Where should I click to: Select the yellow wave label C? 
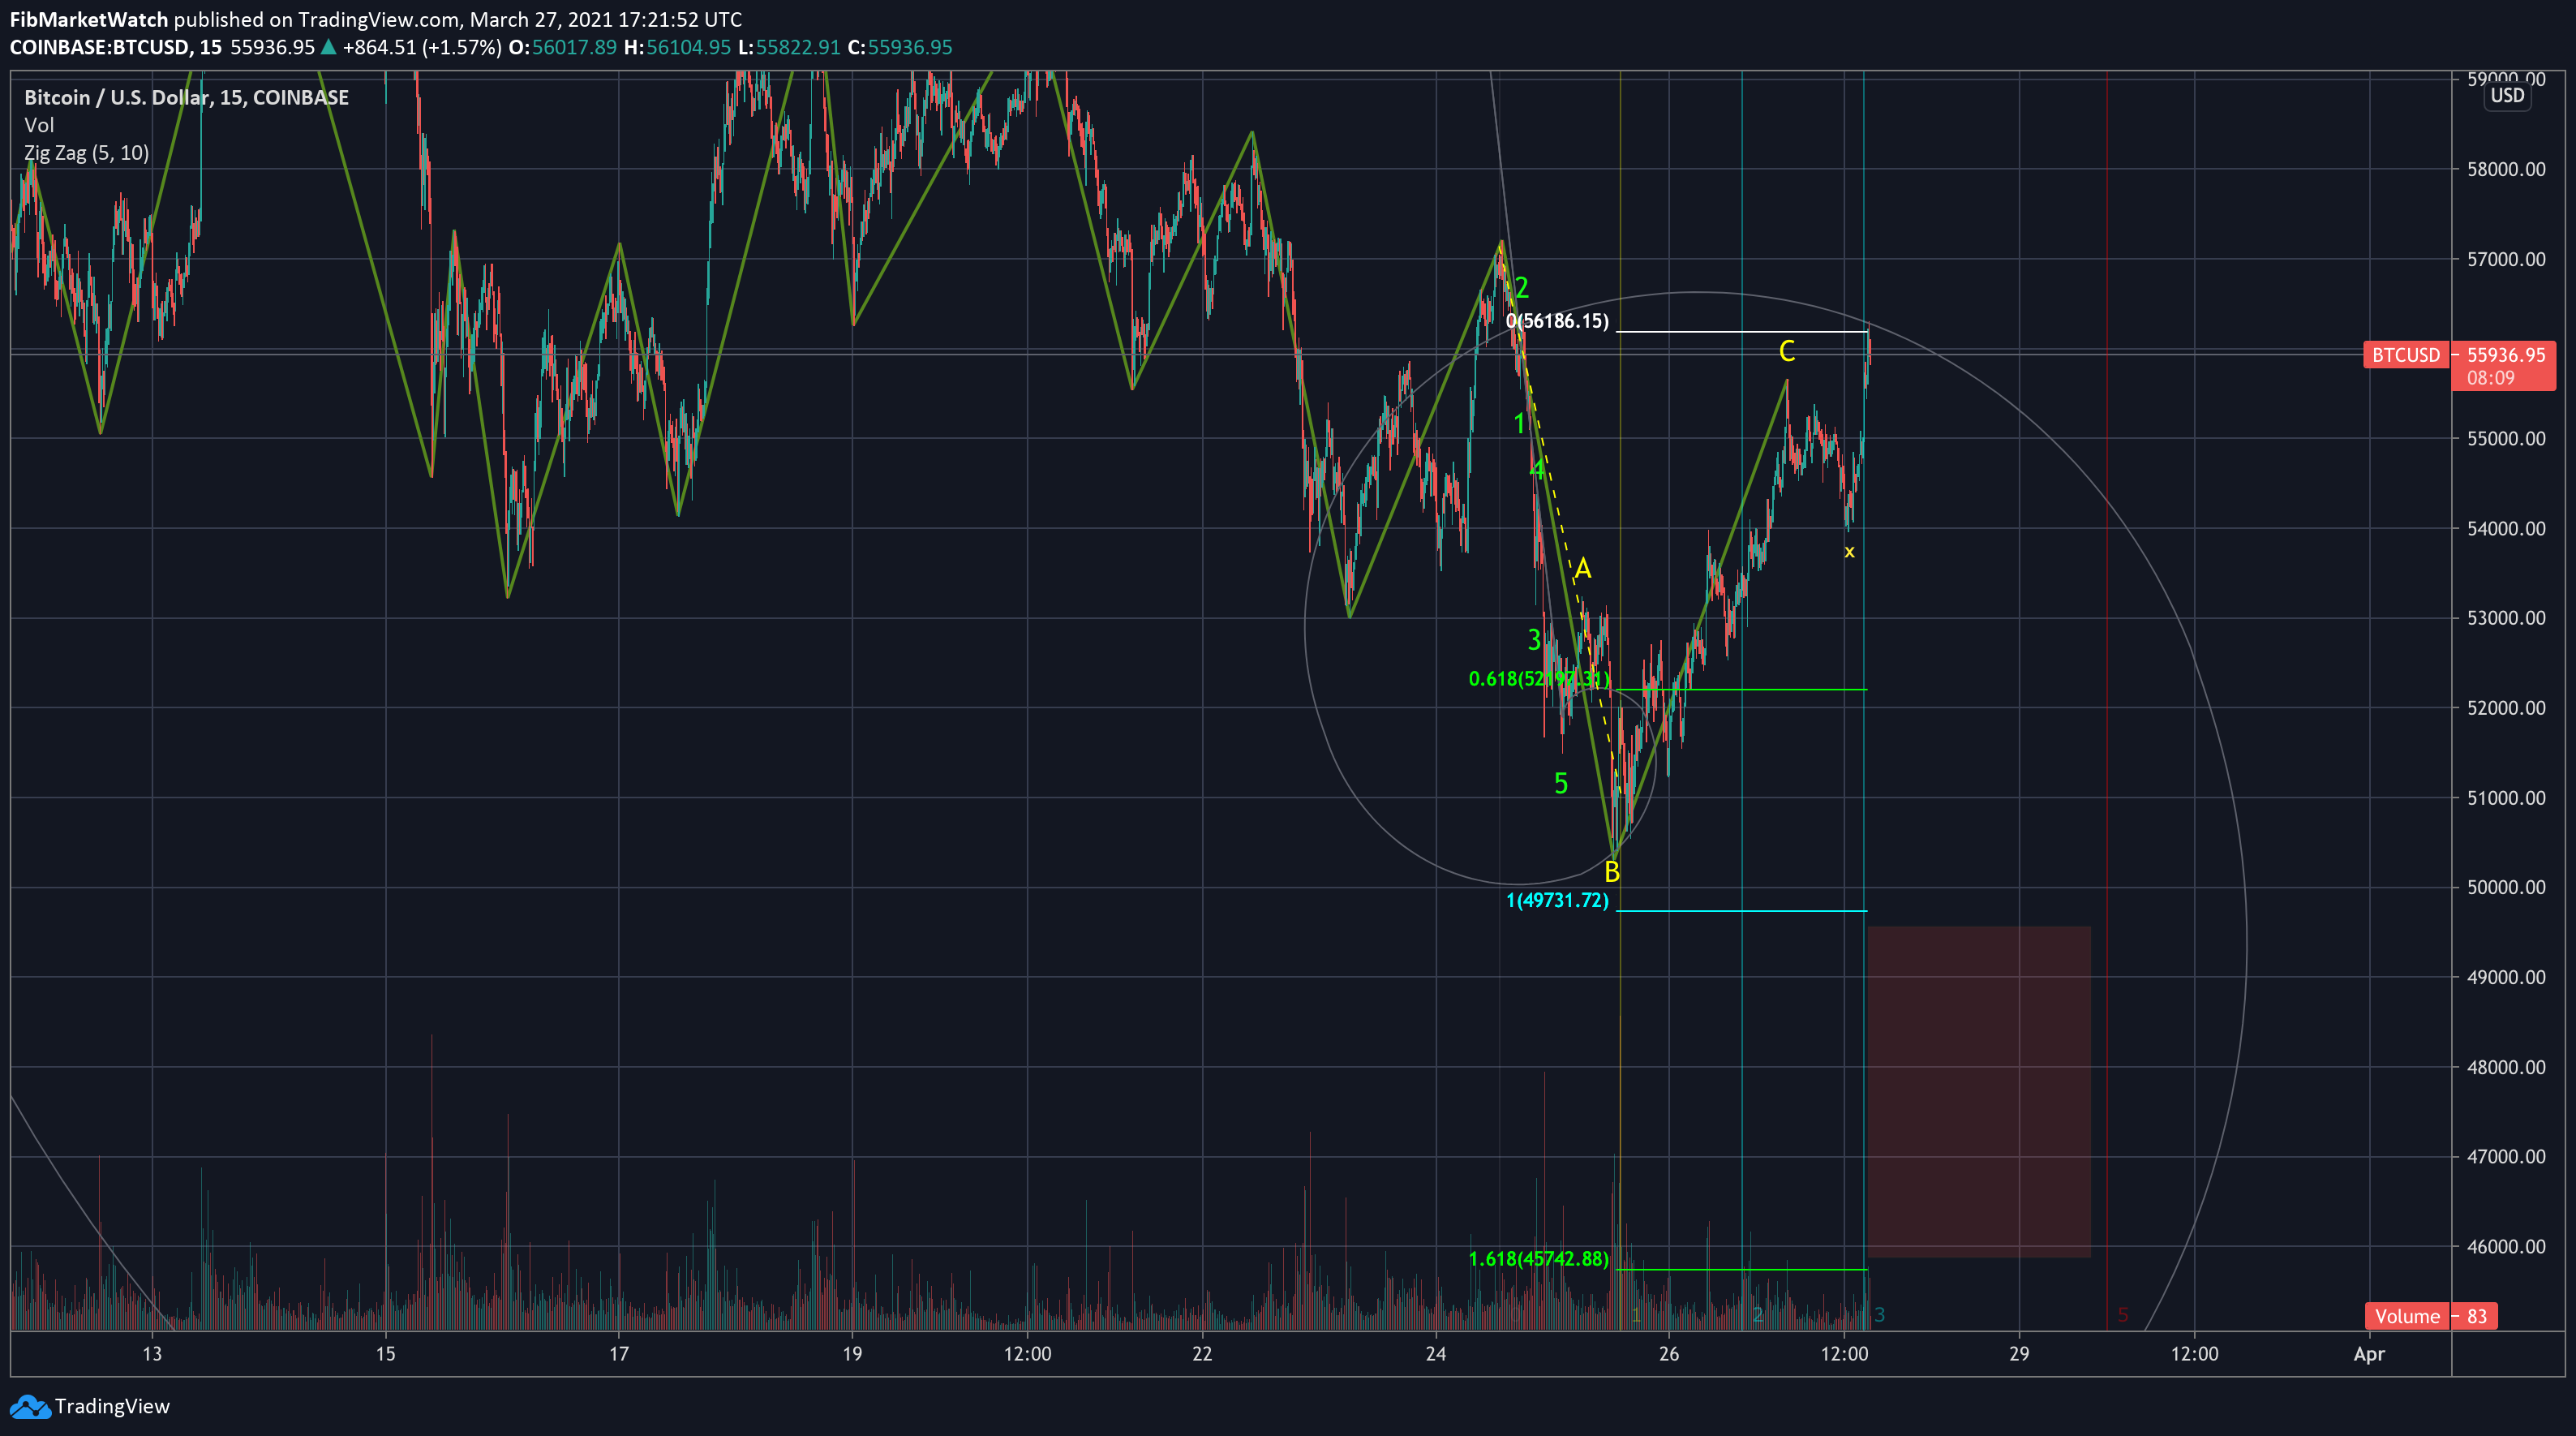tap(1787, 351)
